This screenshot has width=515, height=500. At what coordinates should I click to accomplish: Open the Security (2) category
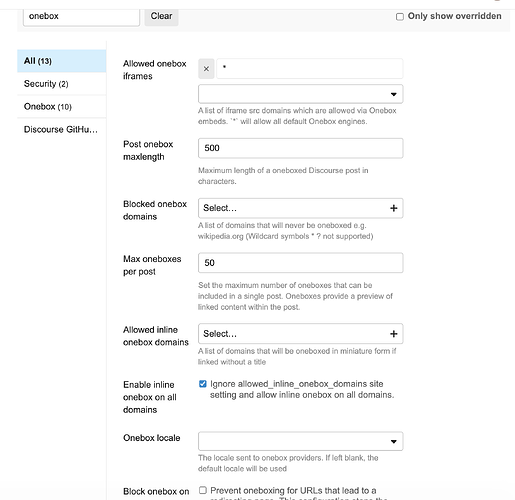click(62, 84)
